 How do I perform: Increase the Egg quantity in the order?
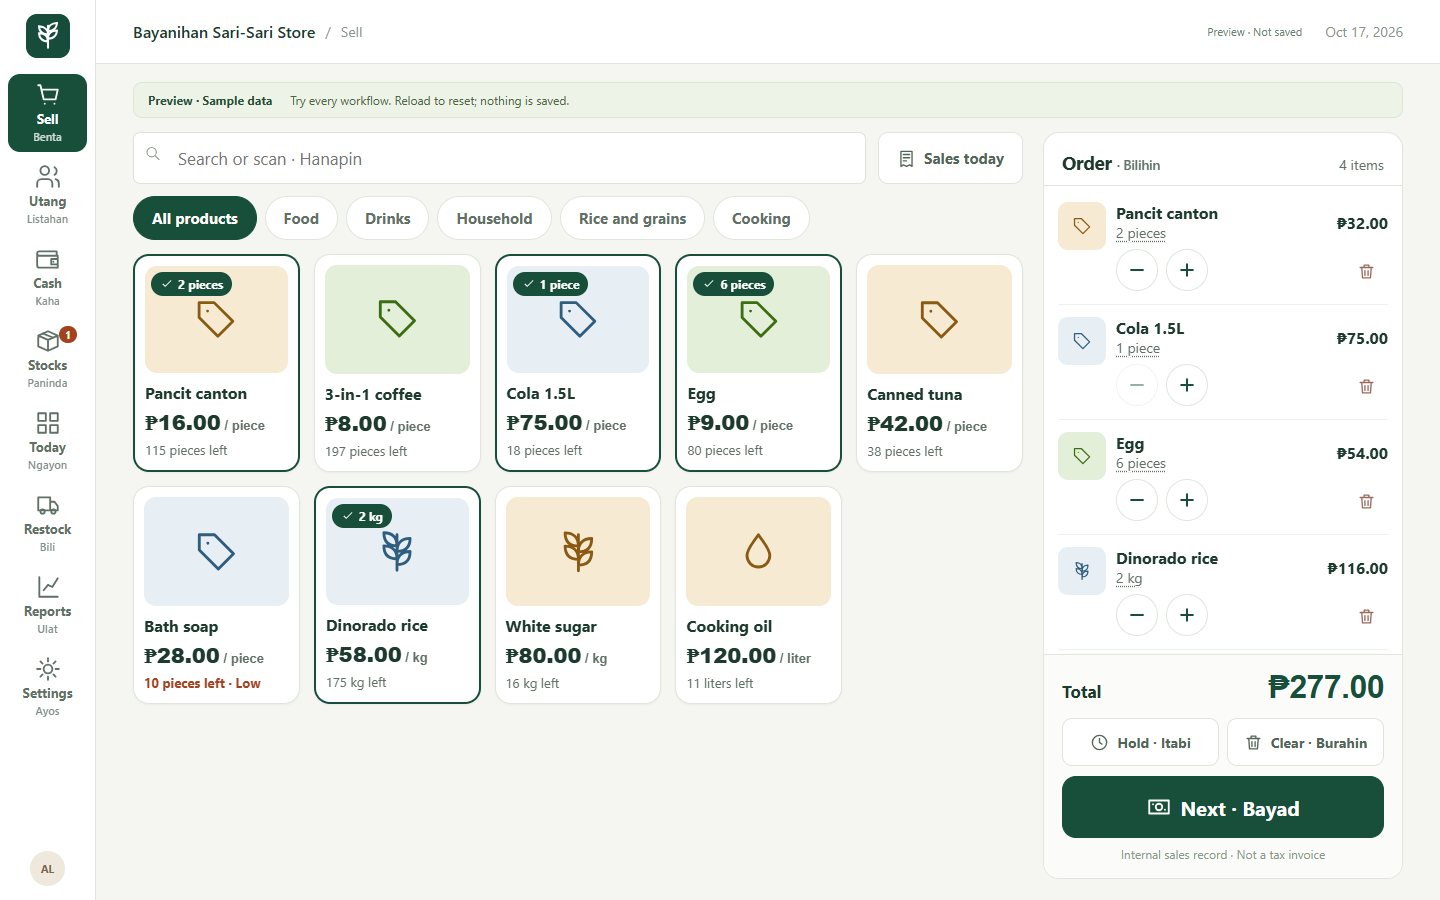(1187, 500)
